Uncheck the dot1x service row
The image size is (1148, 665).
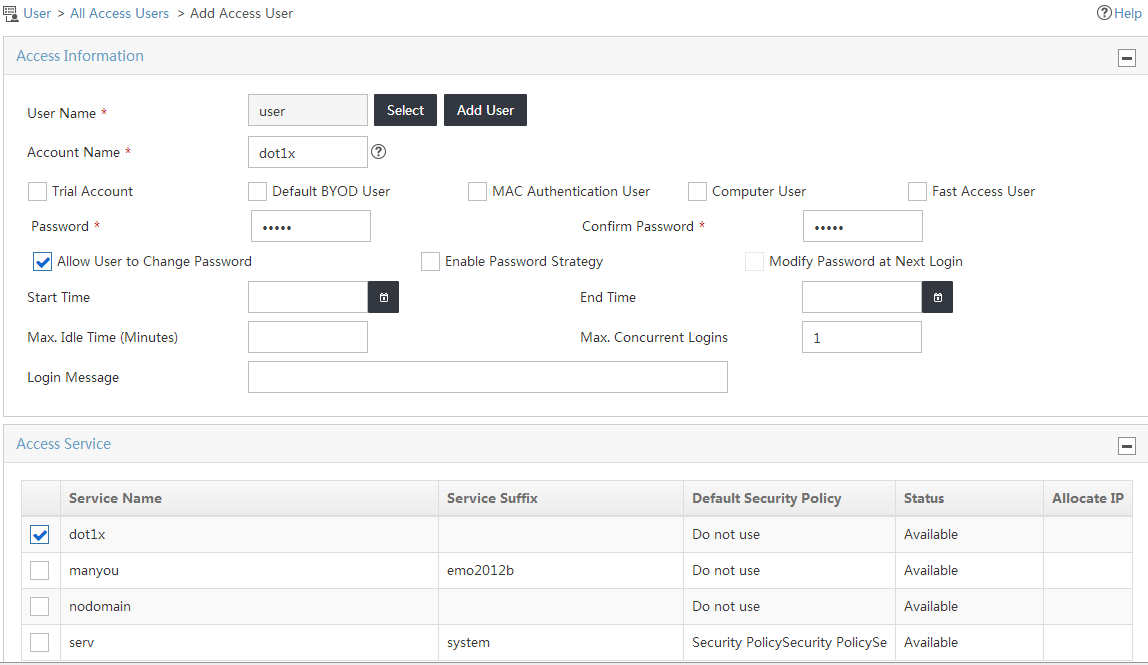point(40,535)
